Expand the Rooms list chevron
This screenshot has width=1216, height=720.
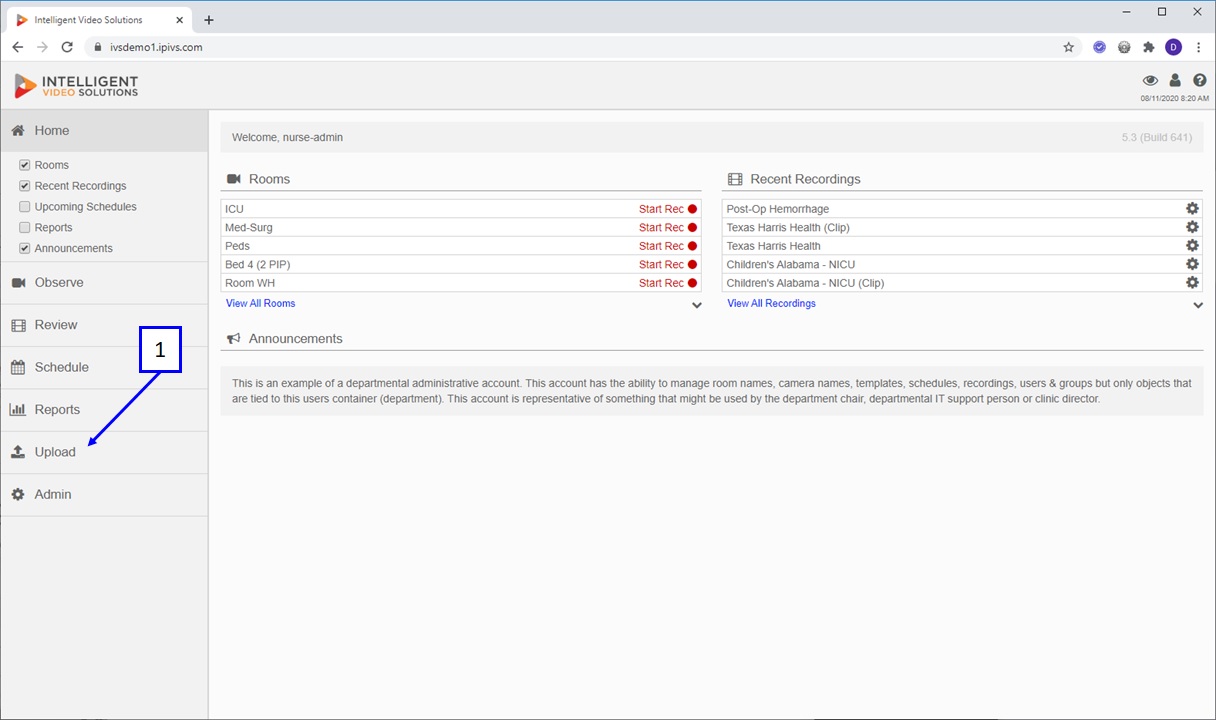click(697, 305)
